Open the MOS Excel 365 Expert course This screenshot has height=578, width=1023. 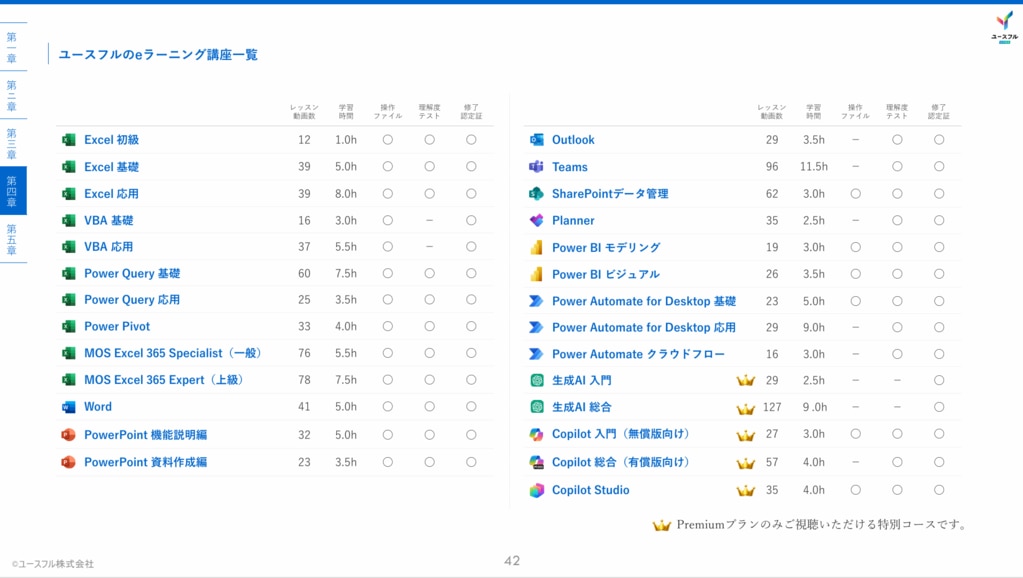pyautogui.click(x=164, y=380)
